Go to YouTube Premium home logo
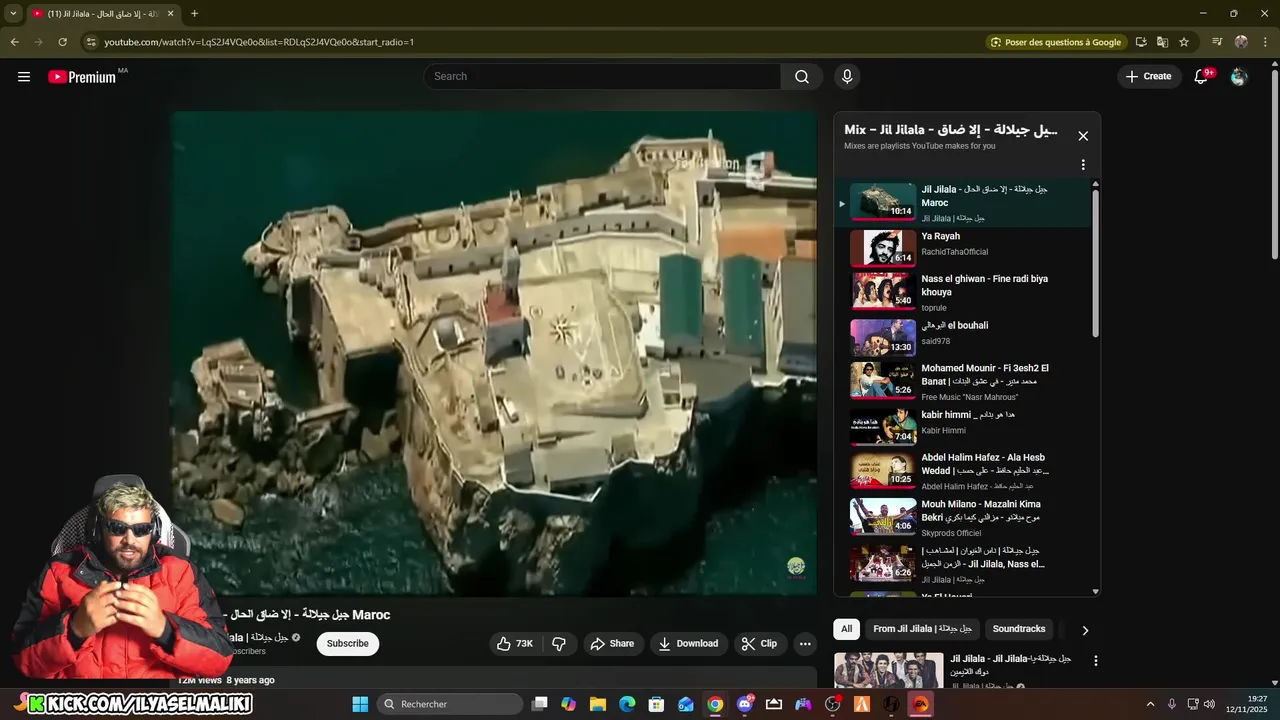 (x=82, y=77)
